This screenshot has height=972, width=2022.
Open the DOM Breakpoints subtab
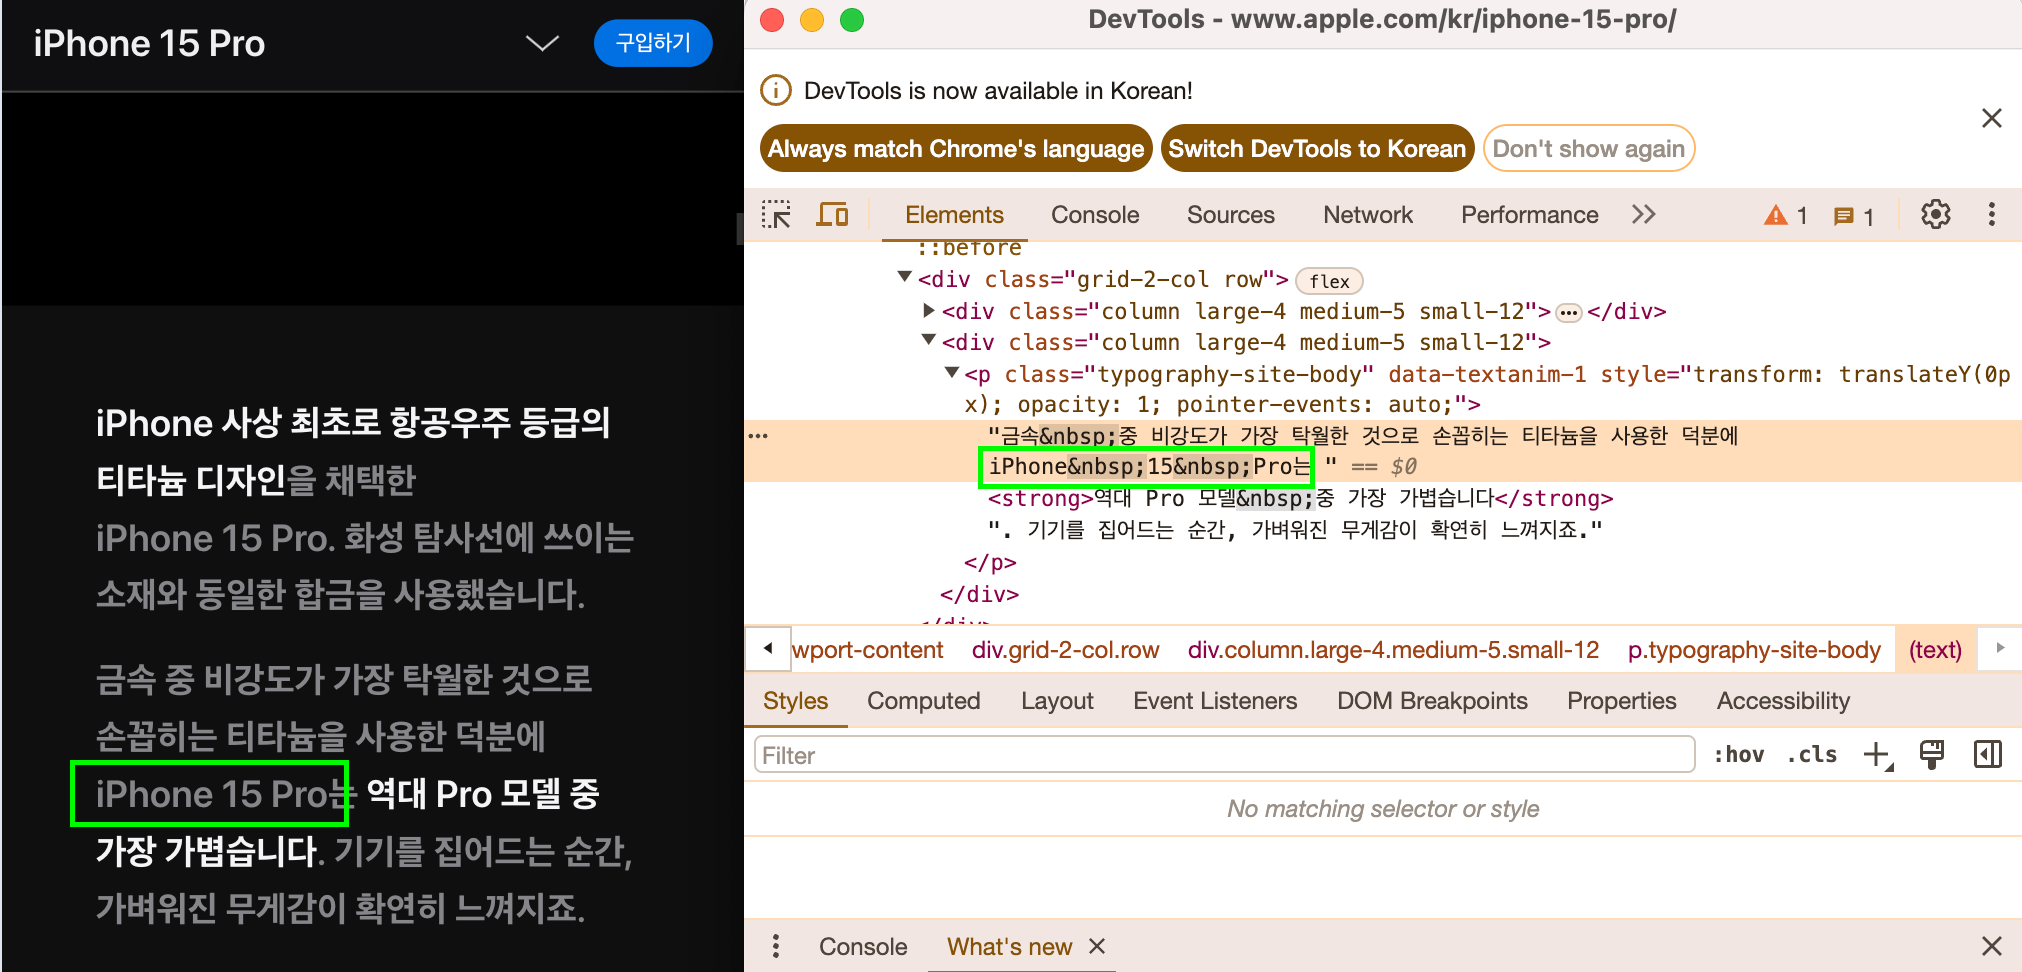pyautogui.click(x=1432, y=701)
